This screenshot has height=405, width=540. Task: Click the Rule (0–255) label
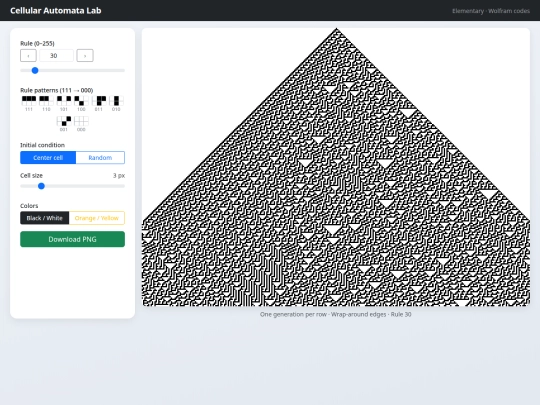pyautogui.click(x=37, y=43)
